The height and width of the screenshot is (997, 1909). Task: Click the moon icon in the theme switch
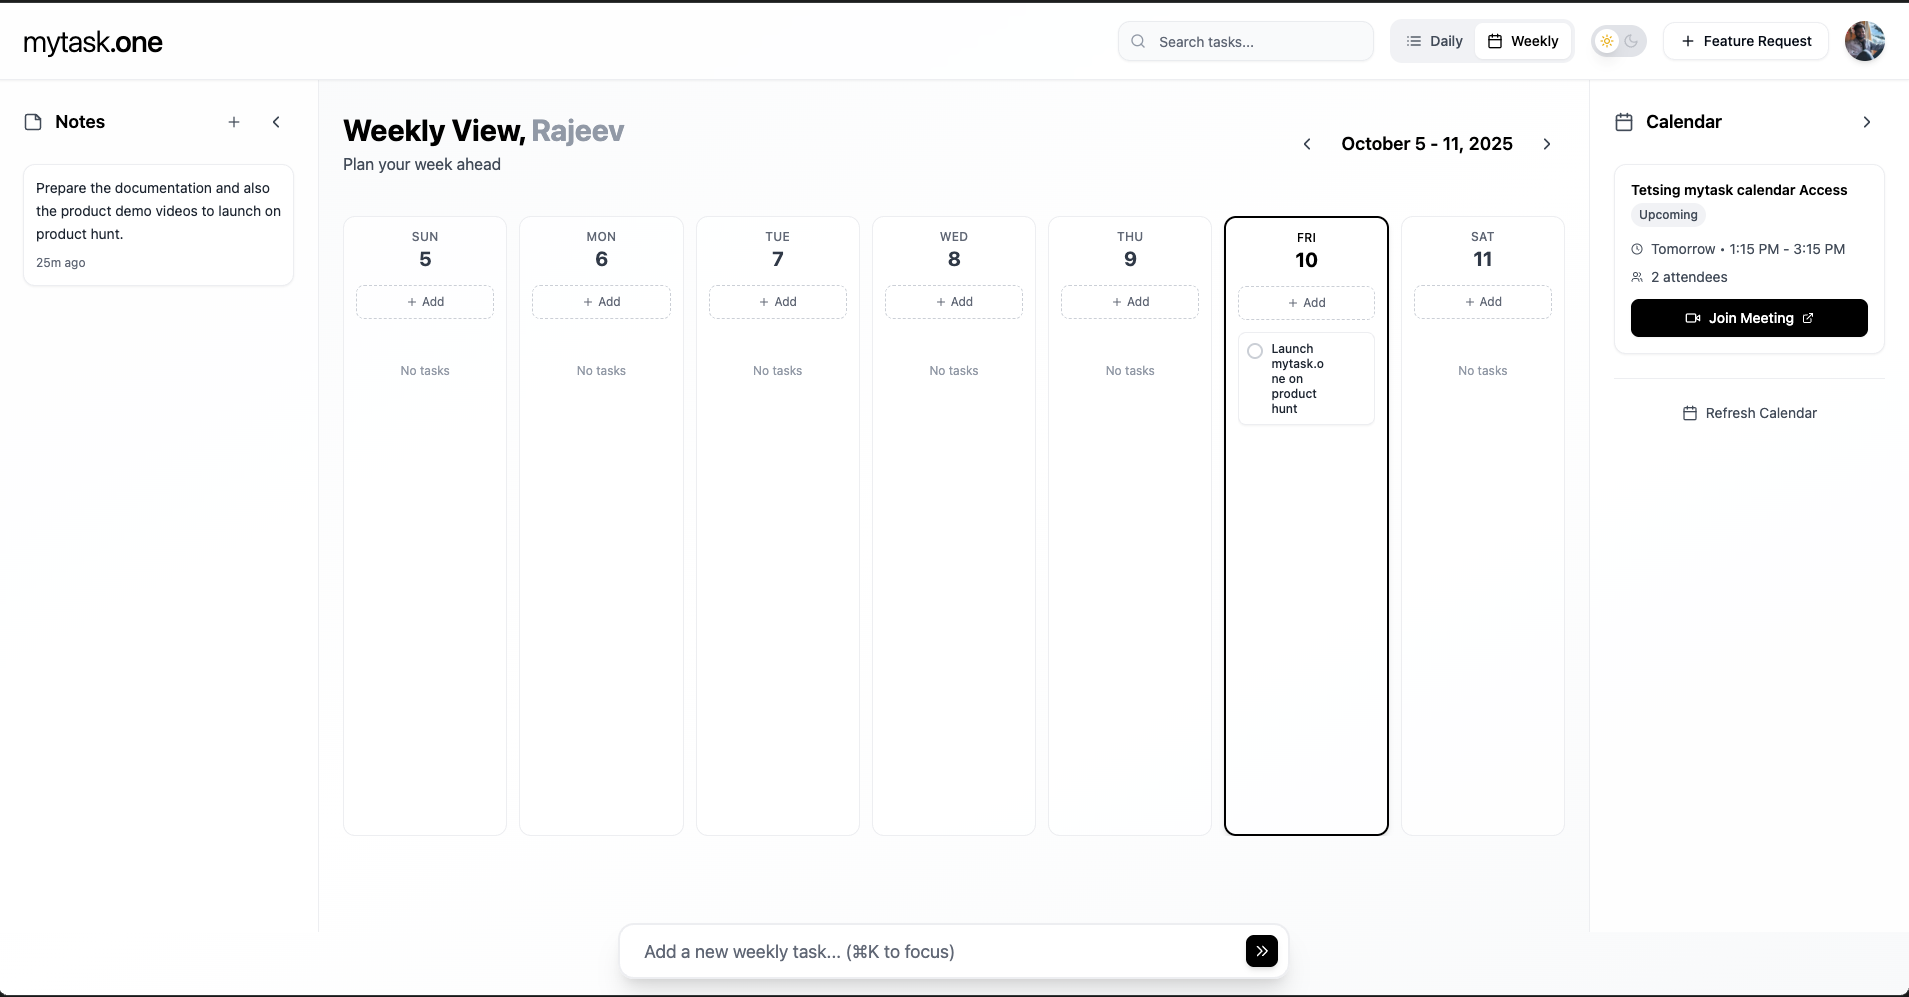(1631, 41)
